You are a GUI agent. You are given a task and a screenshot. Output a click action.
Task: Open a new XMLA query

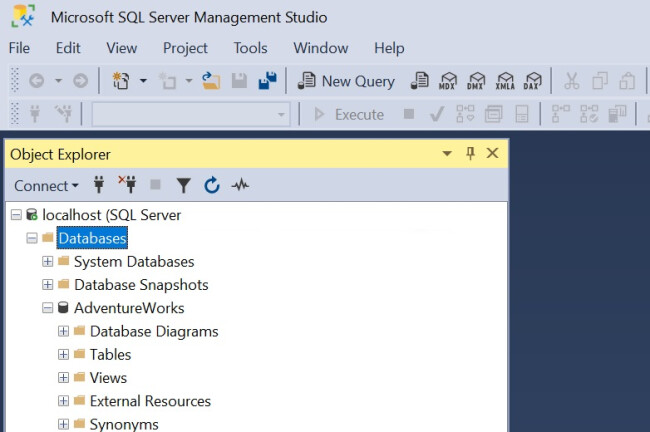click(505, 80)
